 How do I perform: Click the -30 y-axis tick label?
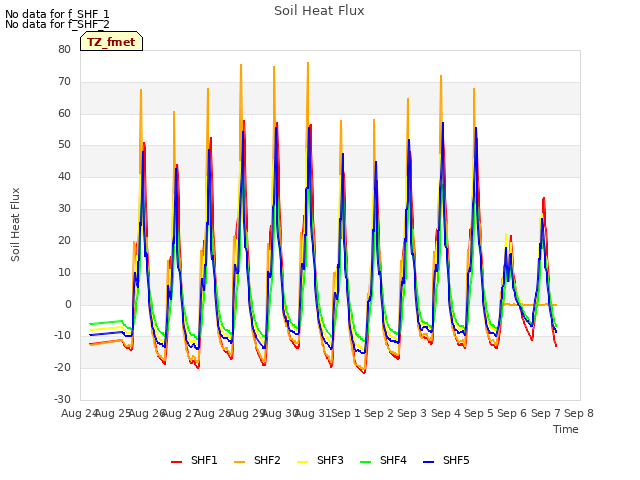63,400
